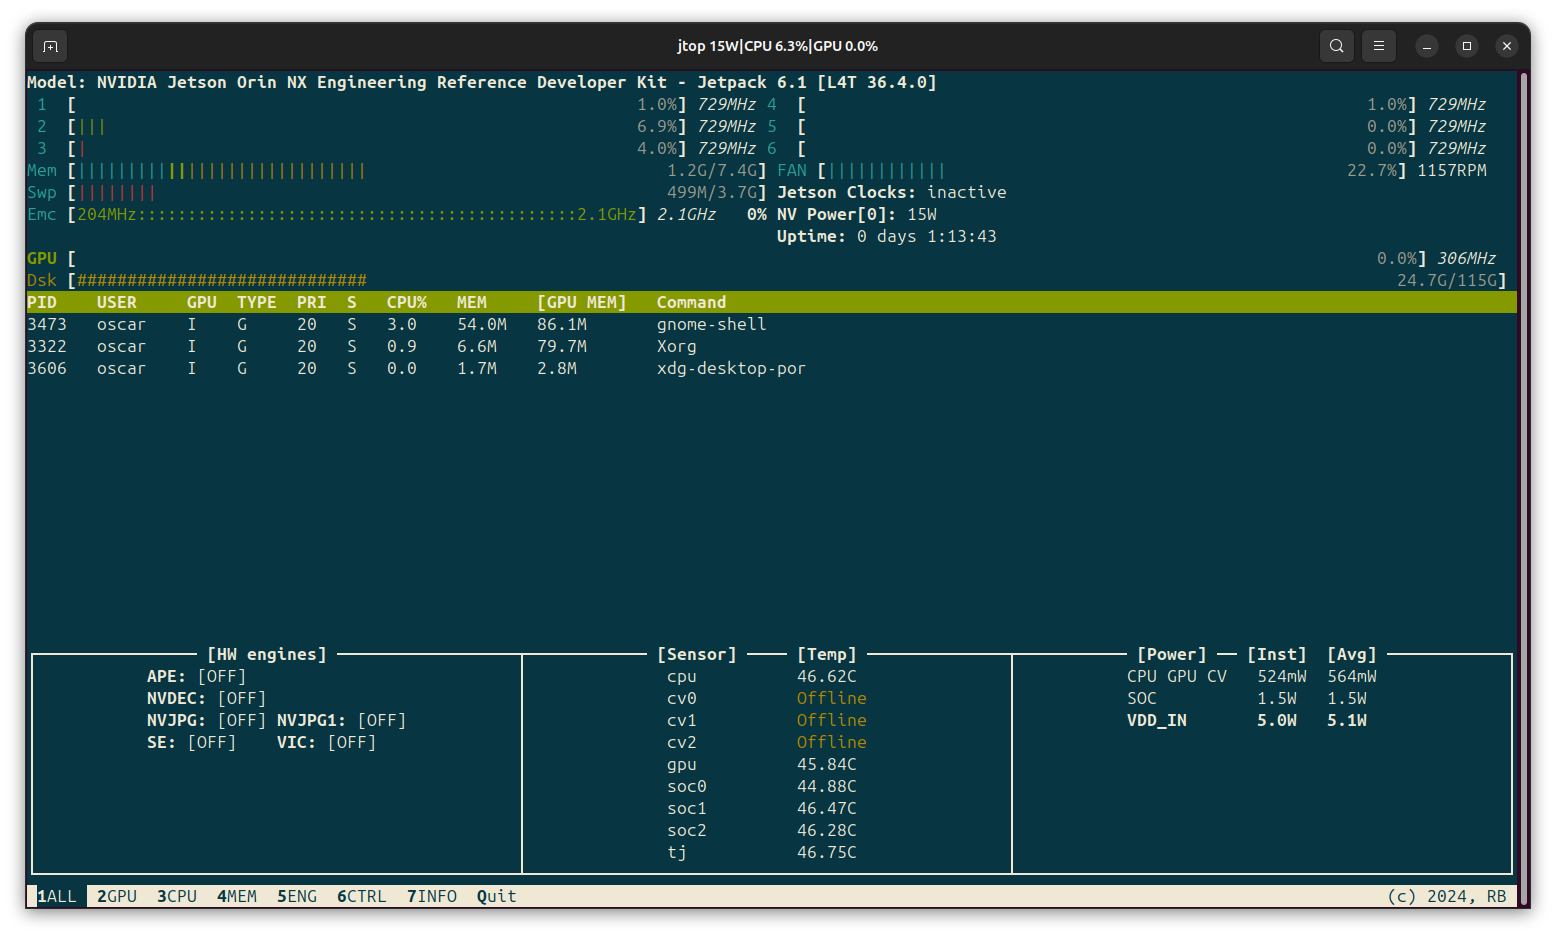Click the FAN speed bar
The image size is (1556, 937).
(1112, 170)
